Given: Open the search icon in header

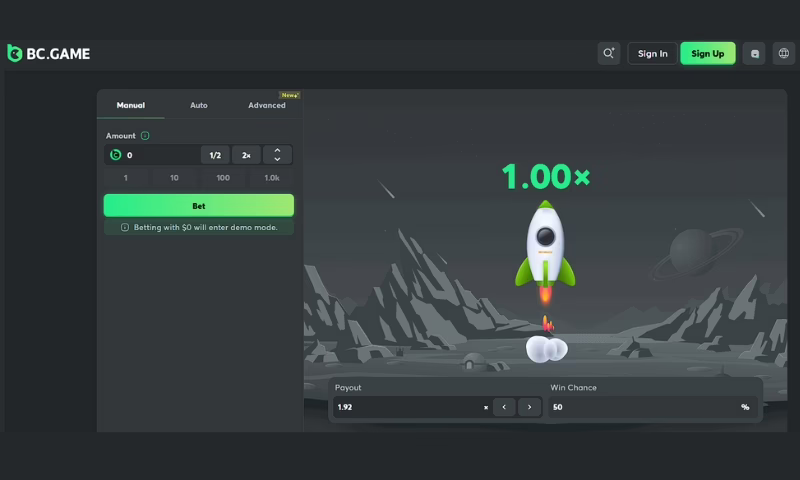Looking at the screenshot, I should pyautogui.click(x=609, y=54).
